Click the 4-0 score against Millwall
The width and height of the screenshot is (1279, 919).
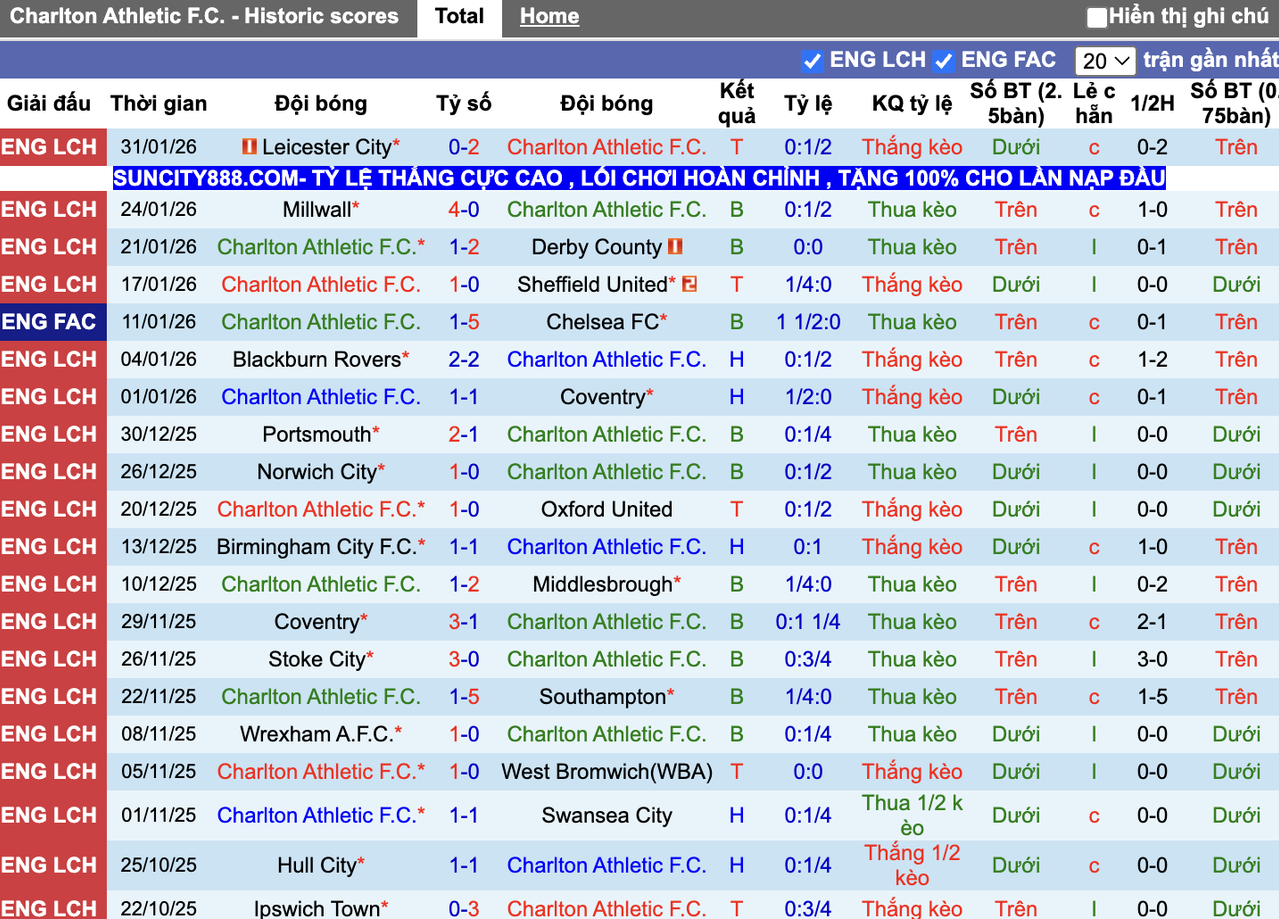coord(464,210)
